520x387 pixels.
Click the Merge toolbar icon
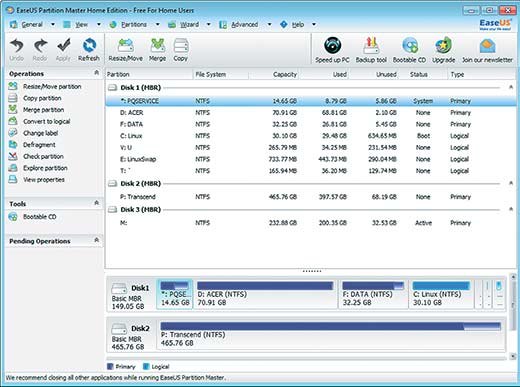click(x=157, y=49)
